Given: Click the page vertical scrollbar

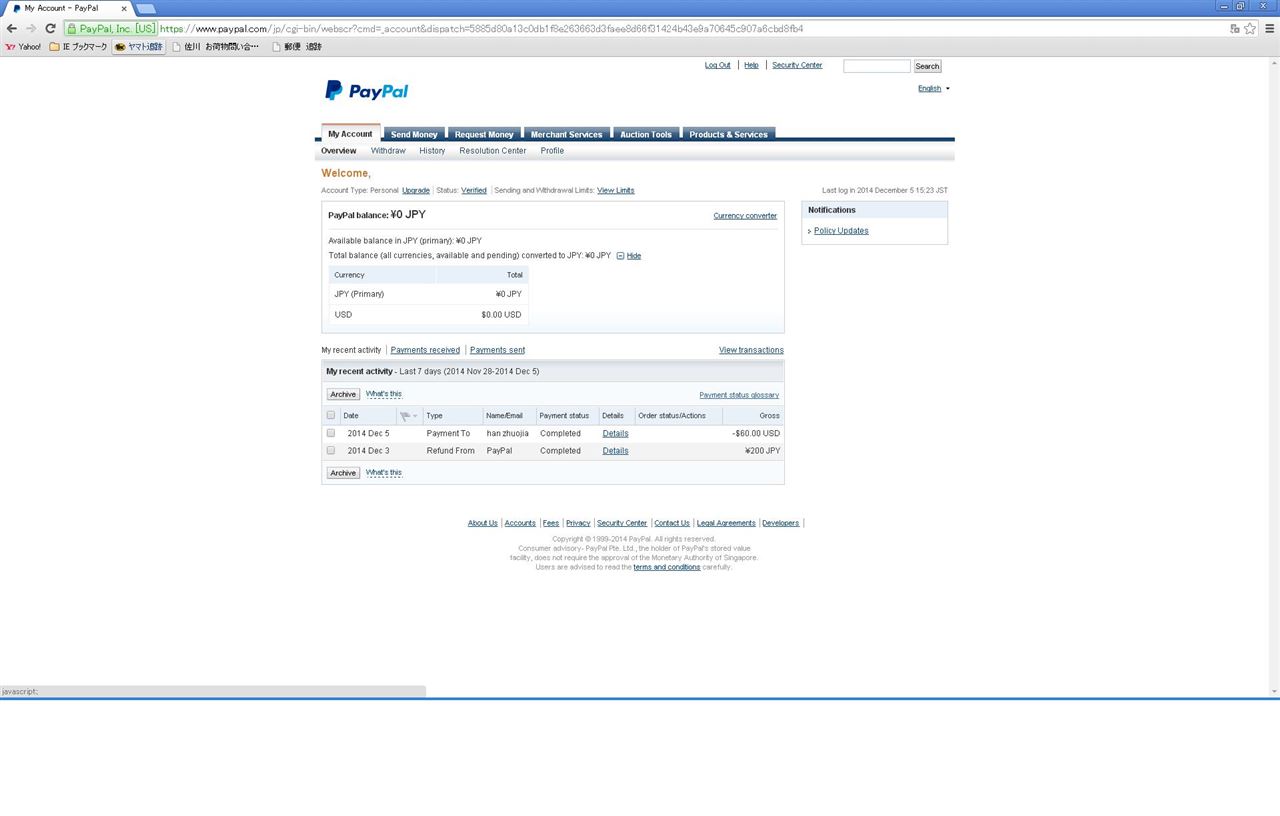Looking at the screenshot, I should pos(1274,375).
